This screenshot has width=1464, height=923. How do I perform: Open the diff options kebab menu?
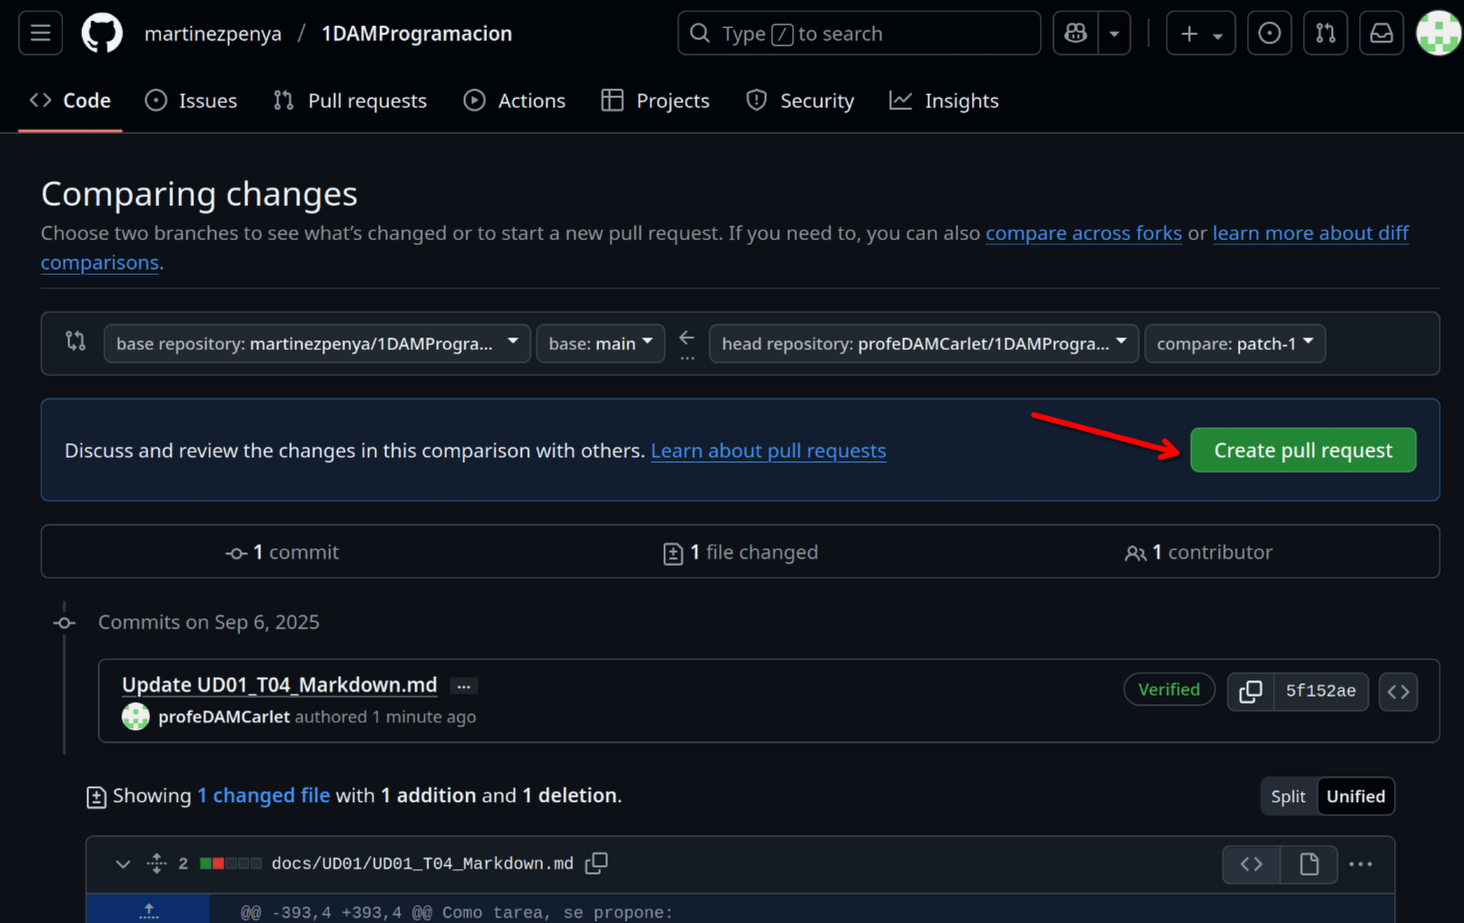tap(1361, 864)
